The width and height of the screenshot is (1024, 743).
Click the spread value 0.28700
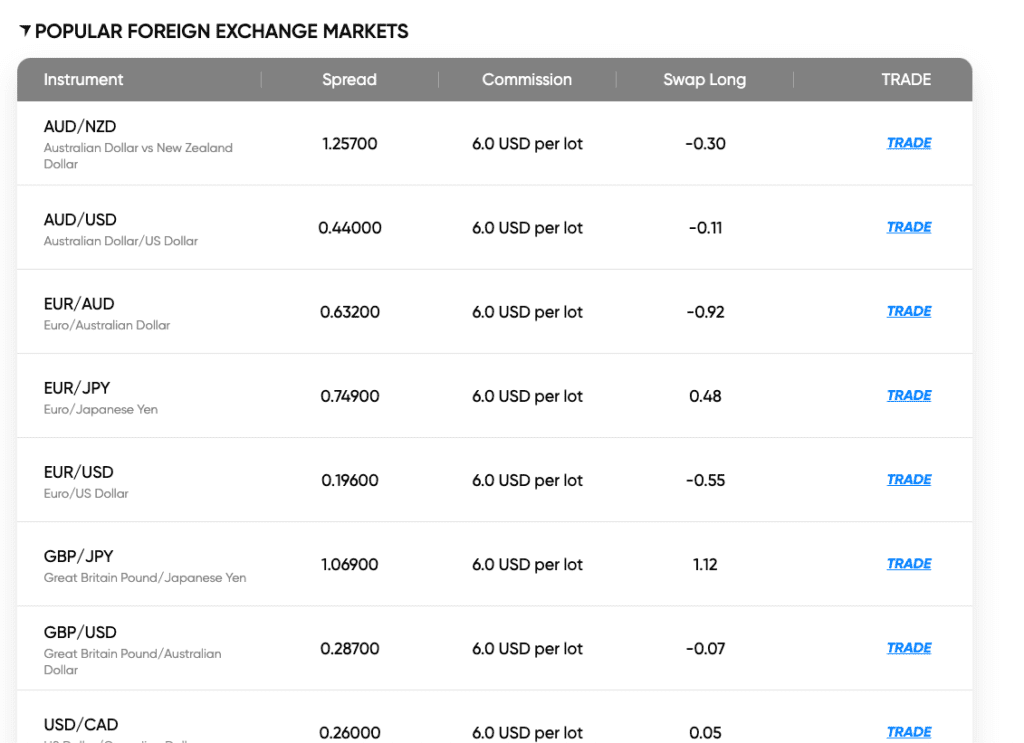[x=350, y=649]
